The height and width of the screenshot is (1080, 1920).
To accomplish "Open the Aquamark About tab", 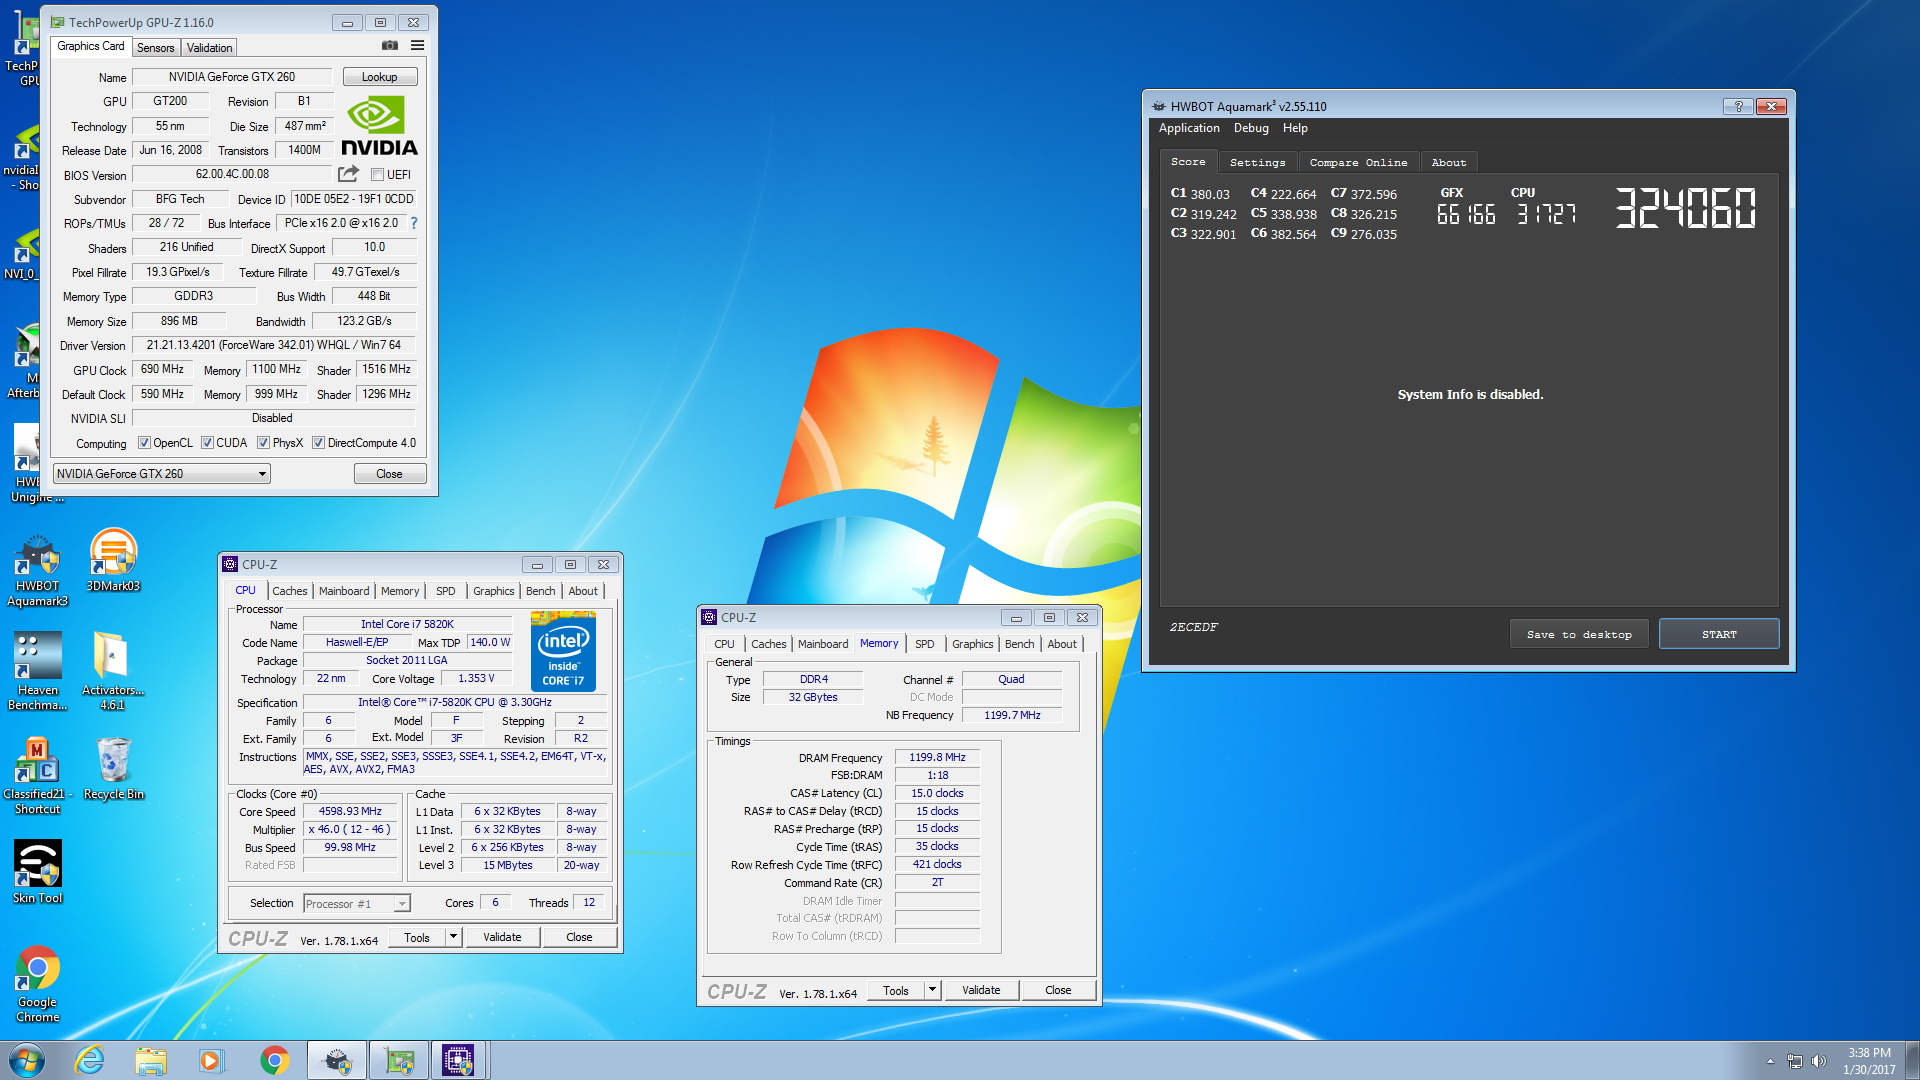I will [x=1448, y=162].
